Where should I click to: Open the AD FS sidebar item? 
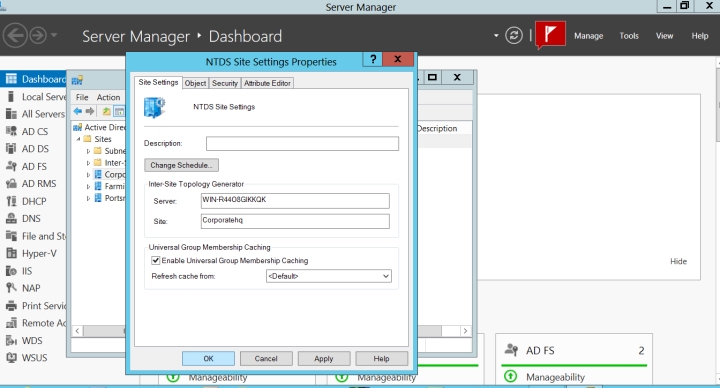pos(34,166)
